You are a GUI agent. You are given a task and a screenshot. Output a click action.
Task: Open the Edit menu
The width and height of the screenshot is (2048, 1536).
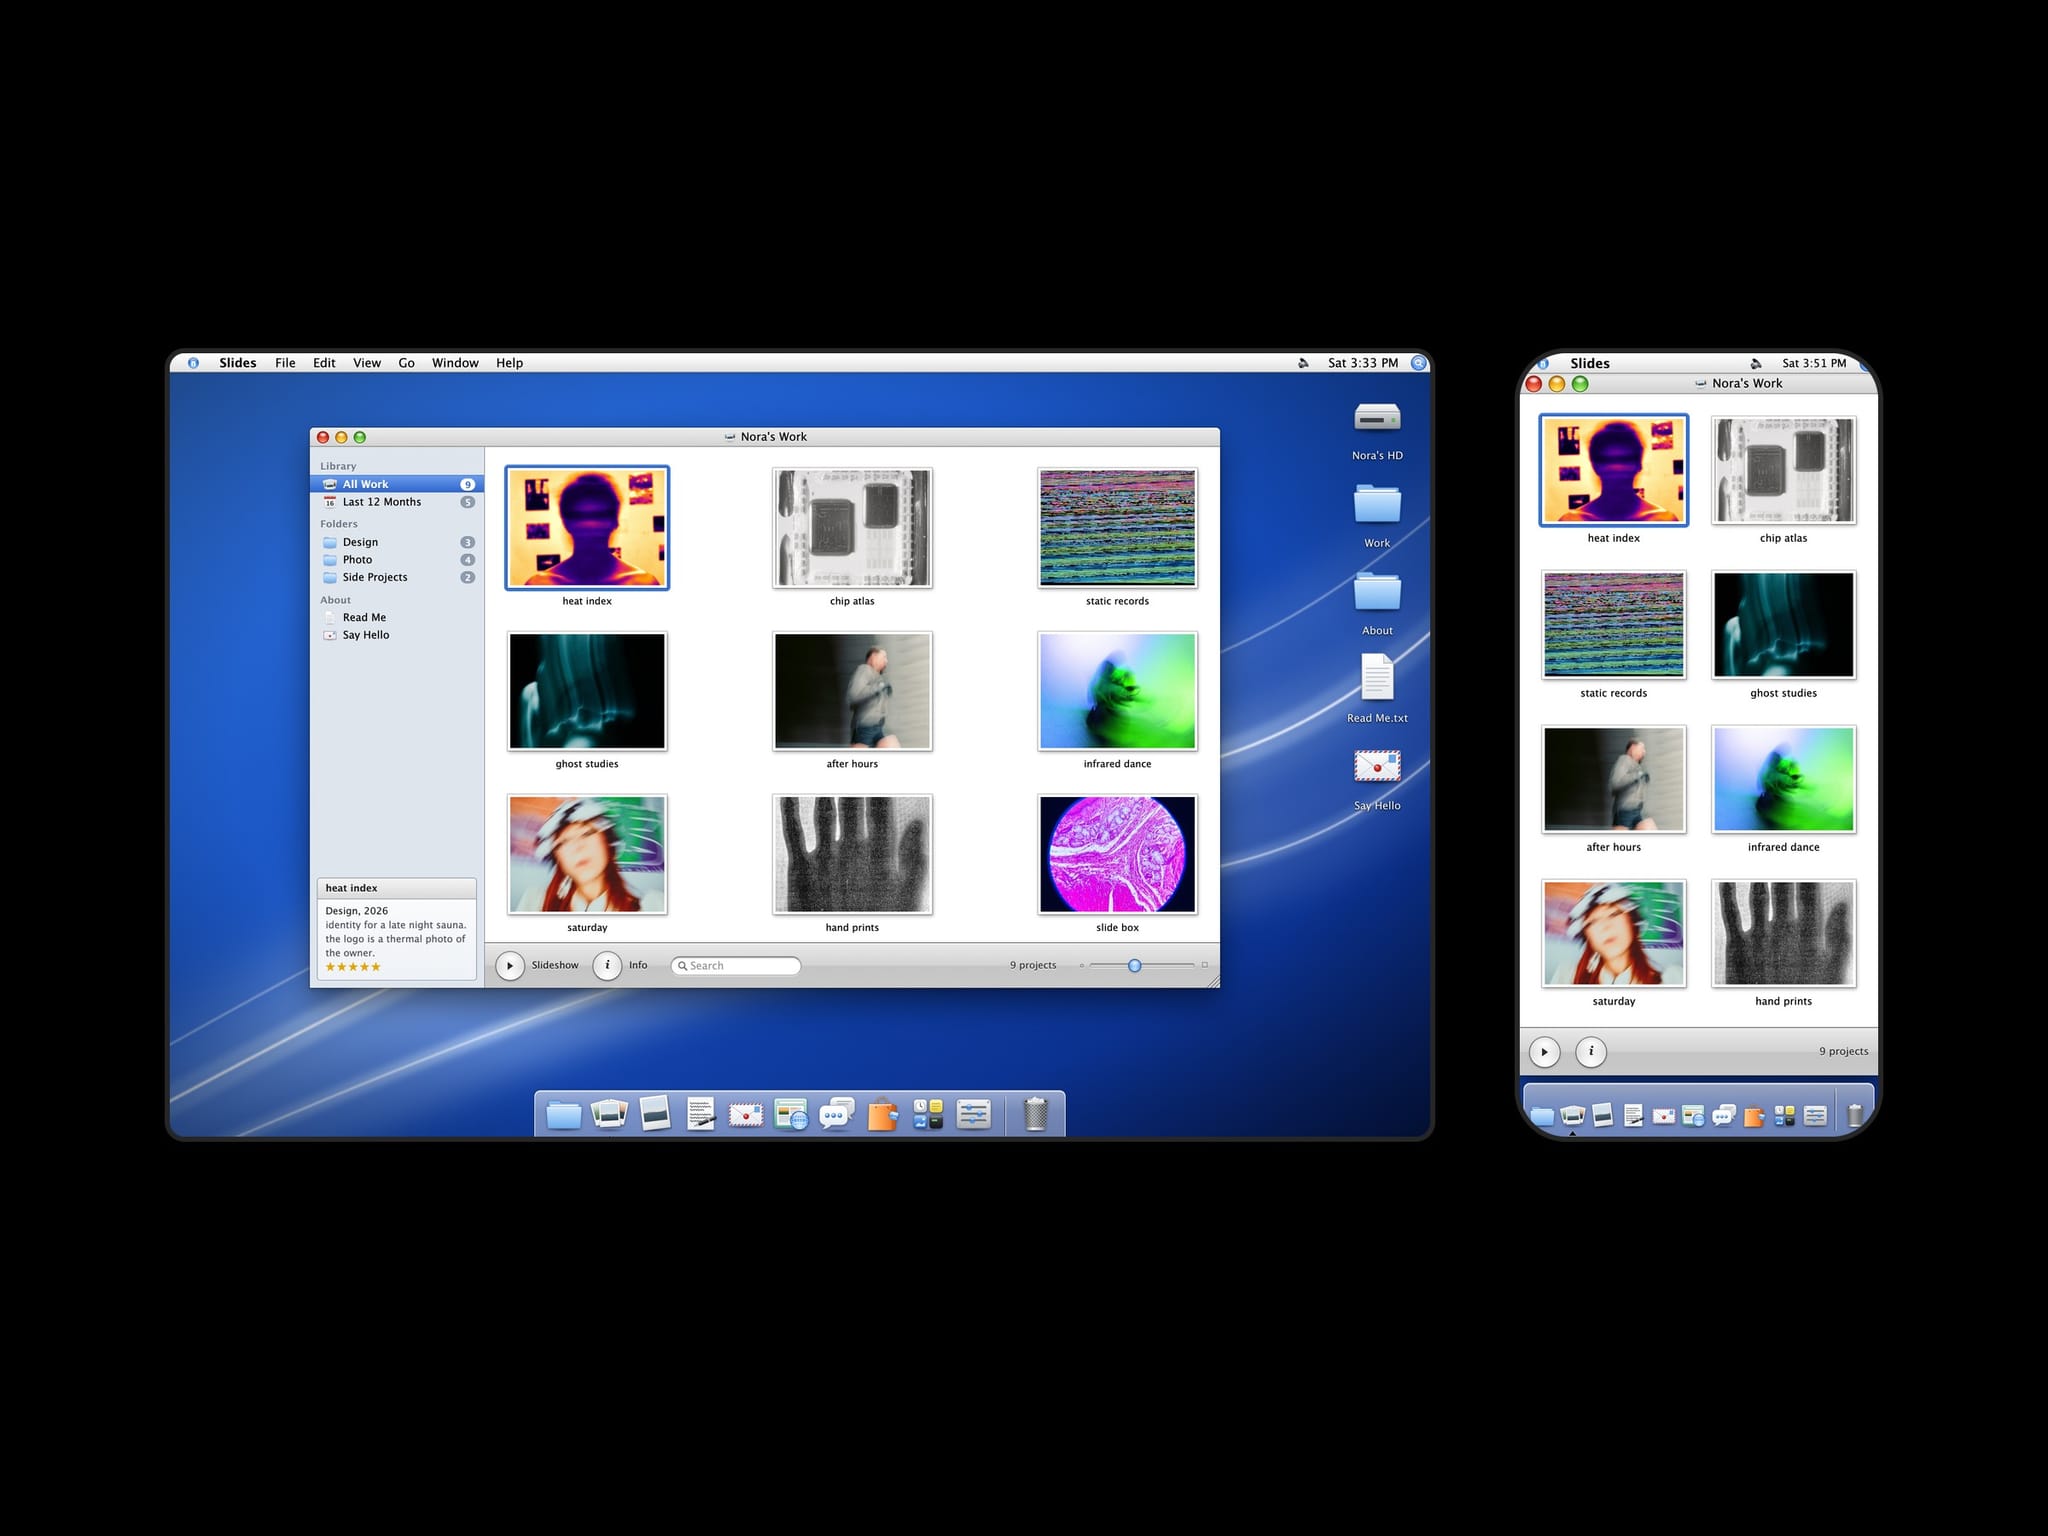point(324,363)
